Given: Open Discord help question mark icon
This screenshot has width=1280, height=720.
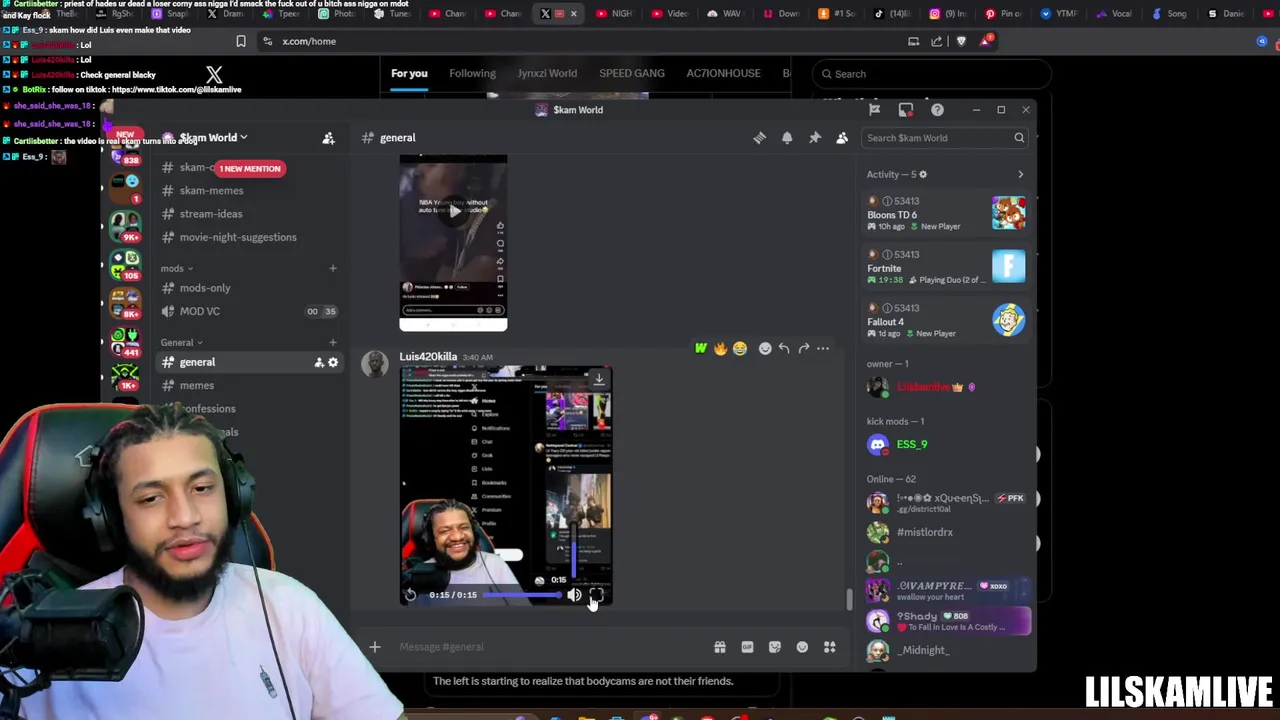Looking at the screenshot, I should [x=937, y=110].
